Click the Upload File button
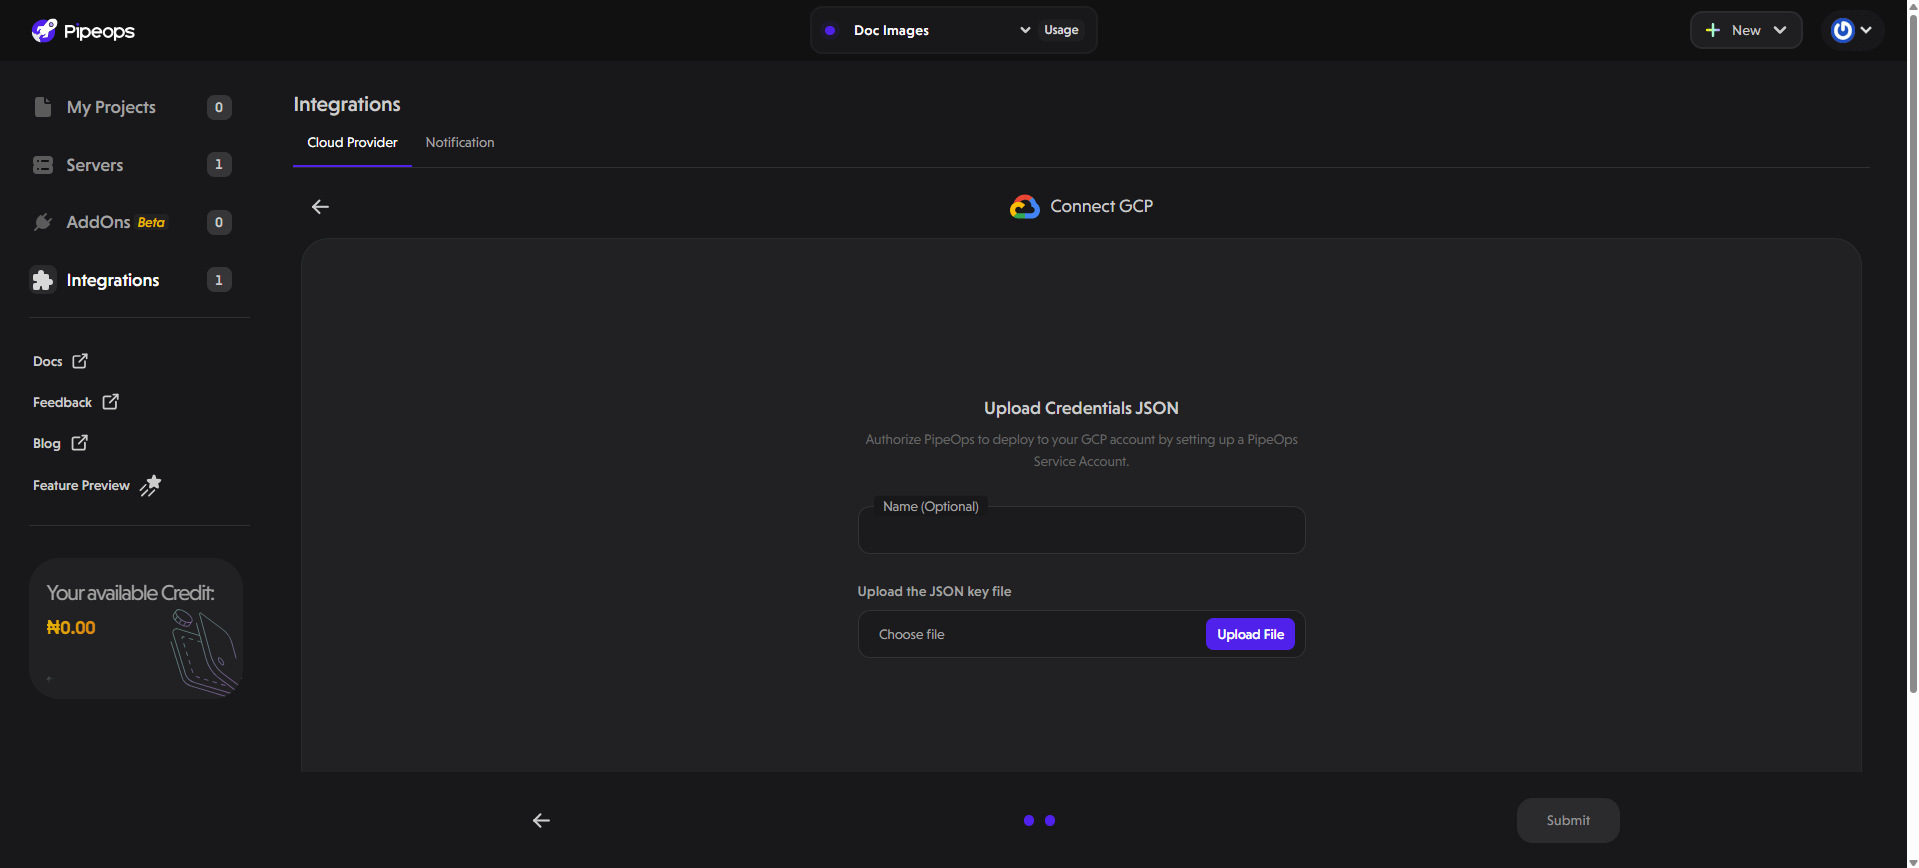Viewport: 1919px width, 868px height. pos(1250,634)
